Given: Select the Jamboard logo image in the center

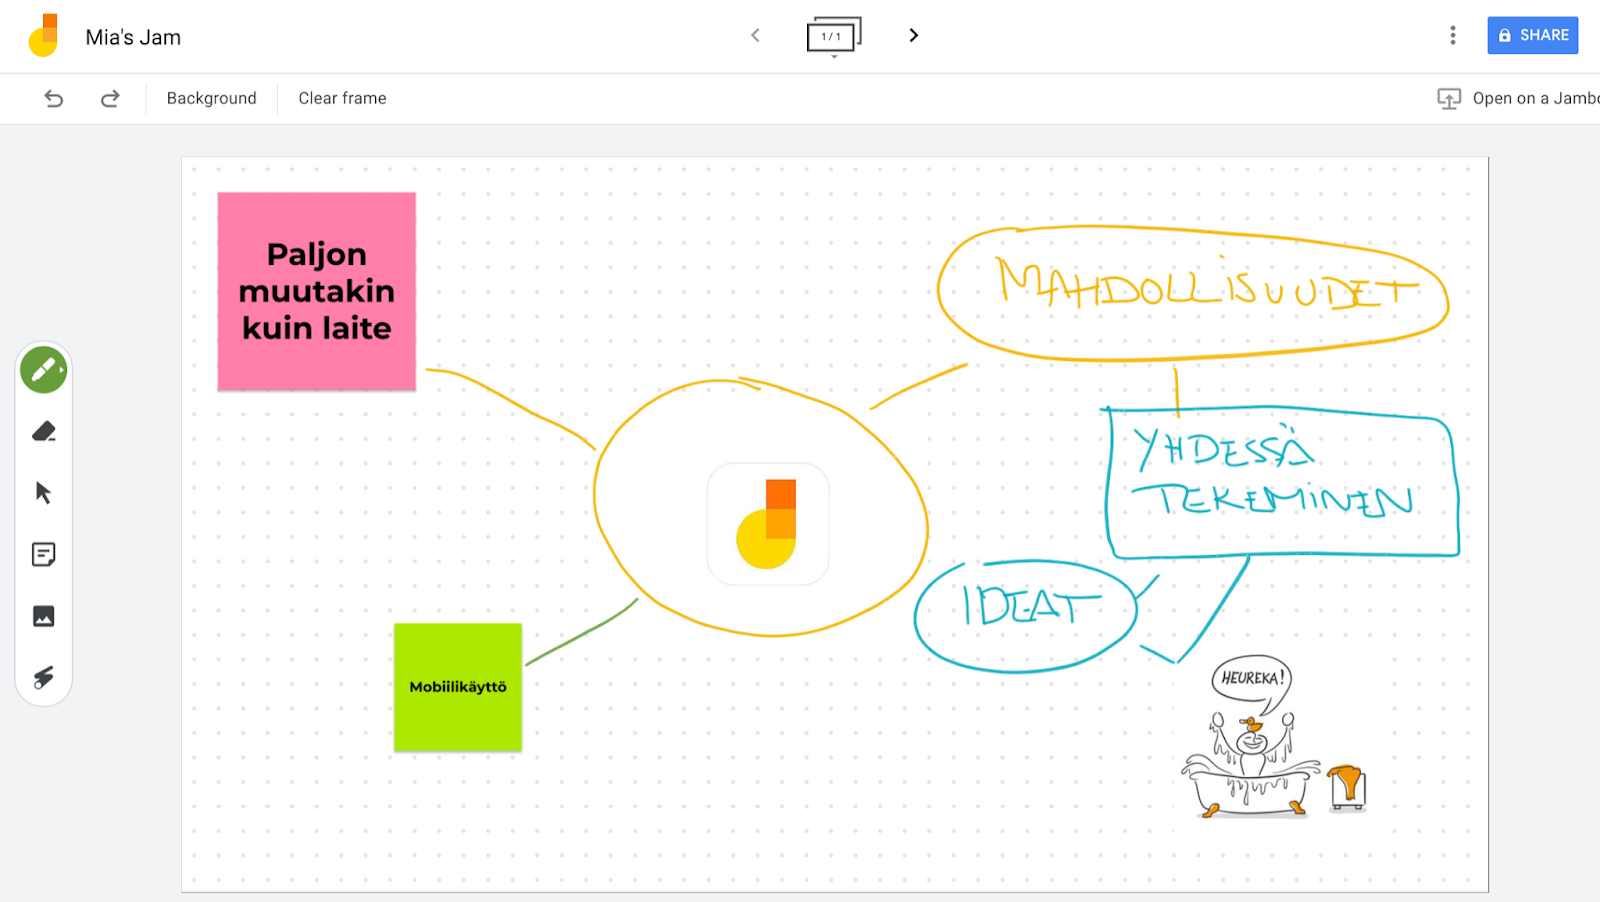Looking at the screenshot, I should [x=768, y=524].
